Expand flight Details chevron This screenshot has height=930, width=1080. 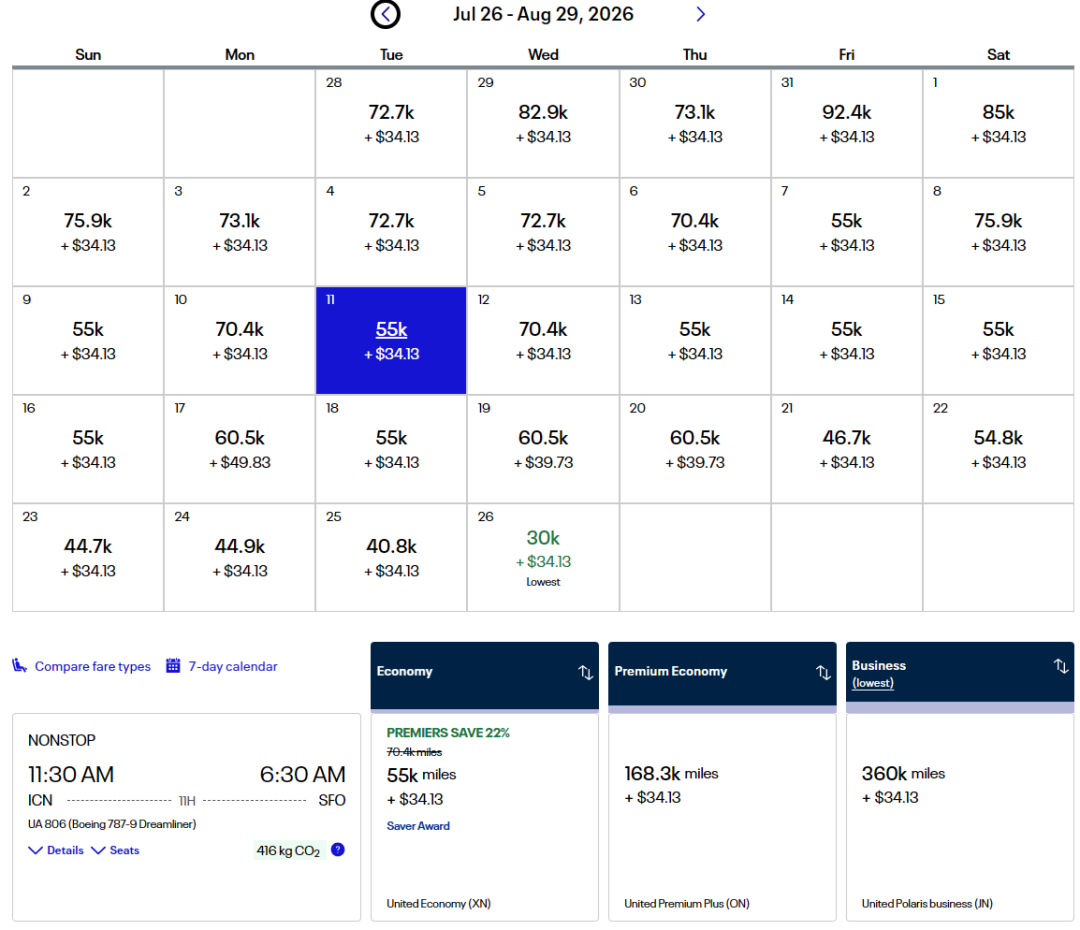coord(36,850)
